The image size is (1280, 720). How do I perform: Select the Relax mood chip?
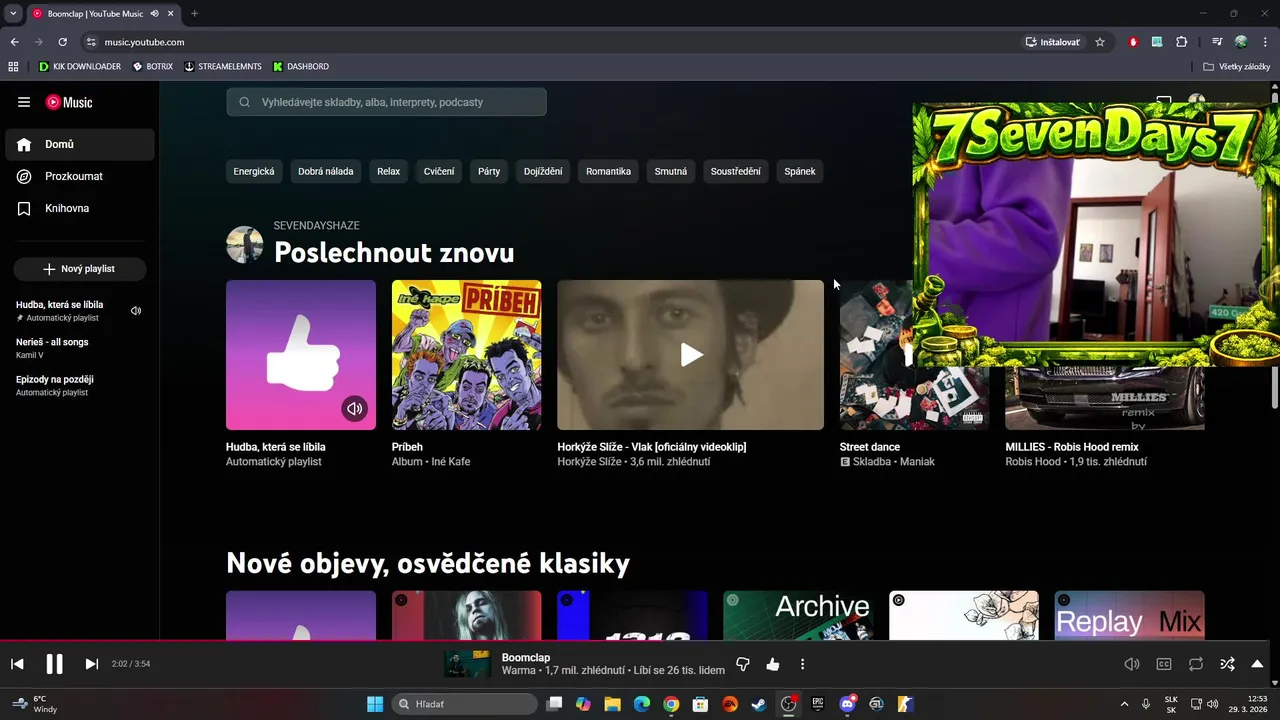(388, 171)
